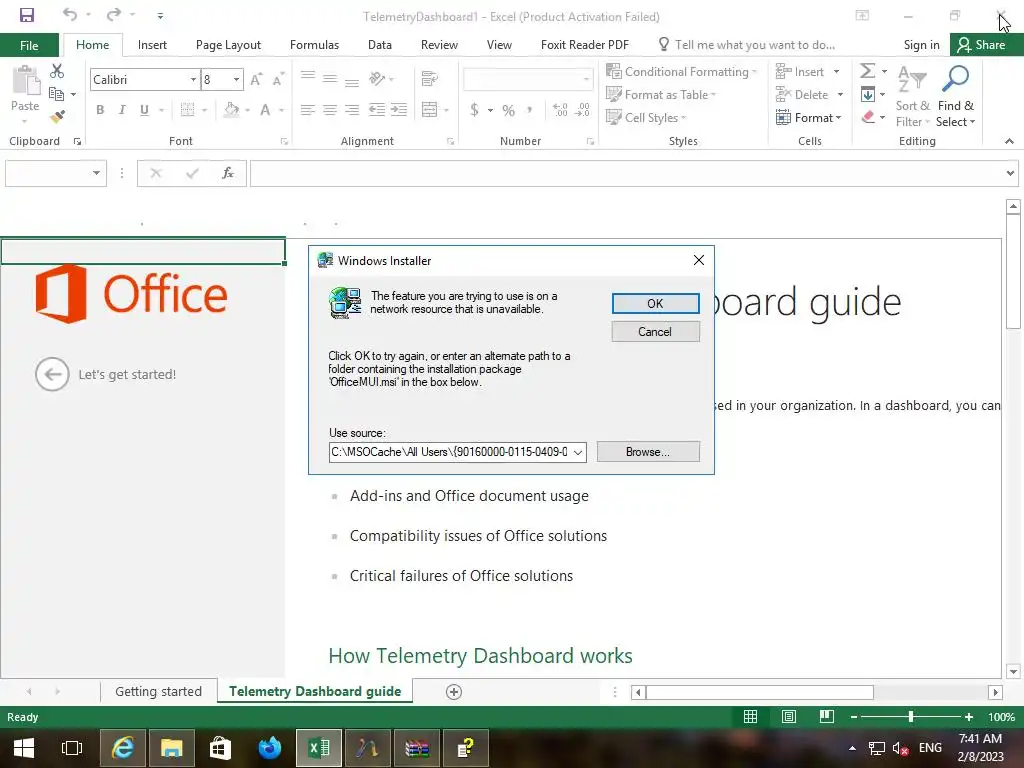Open the Font name Calibri dropdown
1024x768 pixels.
tap(193, 80)
